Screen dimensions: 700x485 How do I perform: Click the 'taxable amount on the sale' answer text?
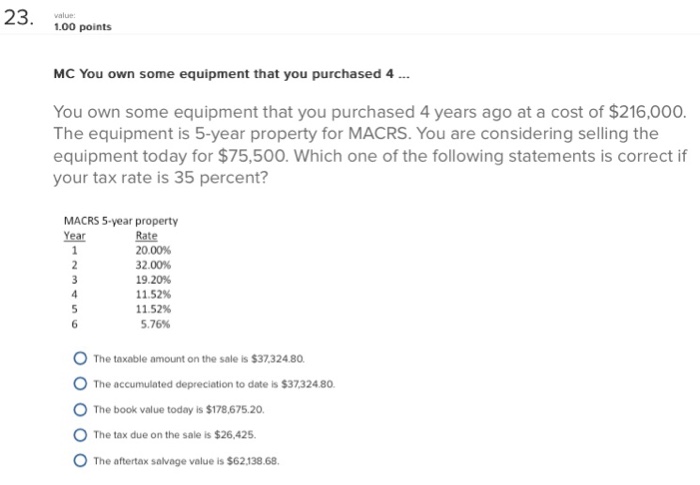pyautogui.click(x=199, y=359)
